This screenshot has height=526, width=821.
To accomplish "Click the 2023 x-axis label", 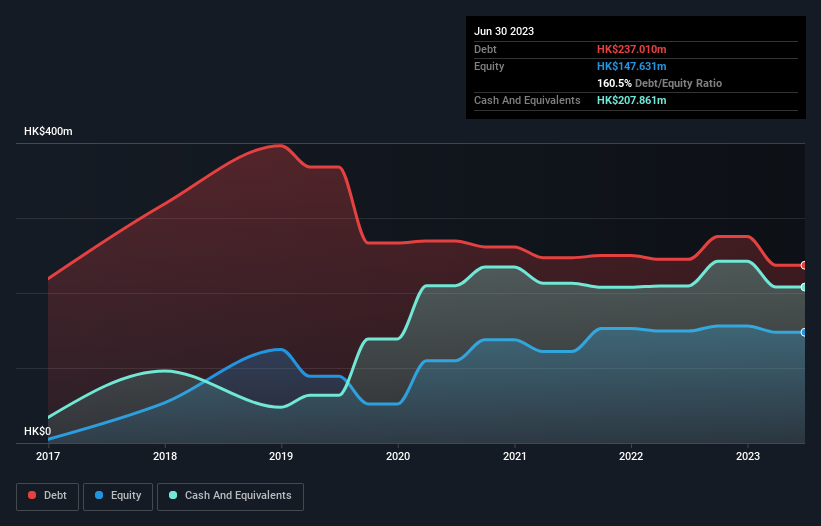I will pos(748,456).
